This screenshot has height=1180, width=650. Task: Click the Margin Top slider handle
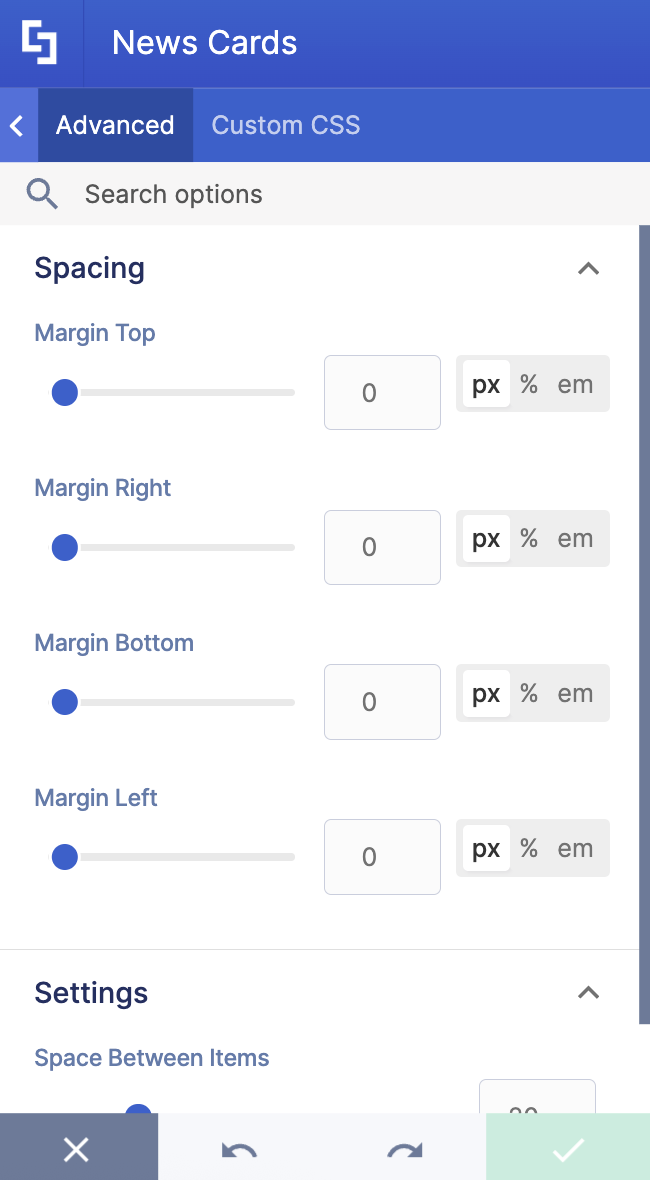(x=65, y=393)
